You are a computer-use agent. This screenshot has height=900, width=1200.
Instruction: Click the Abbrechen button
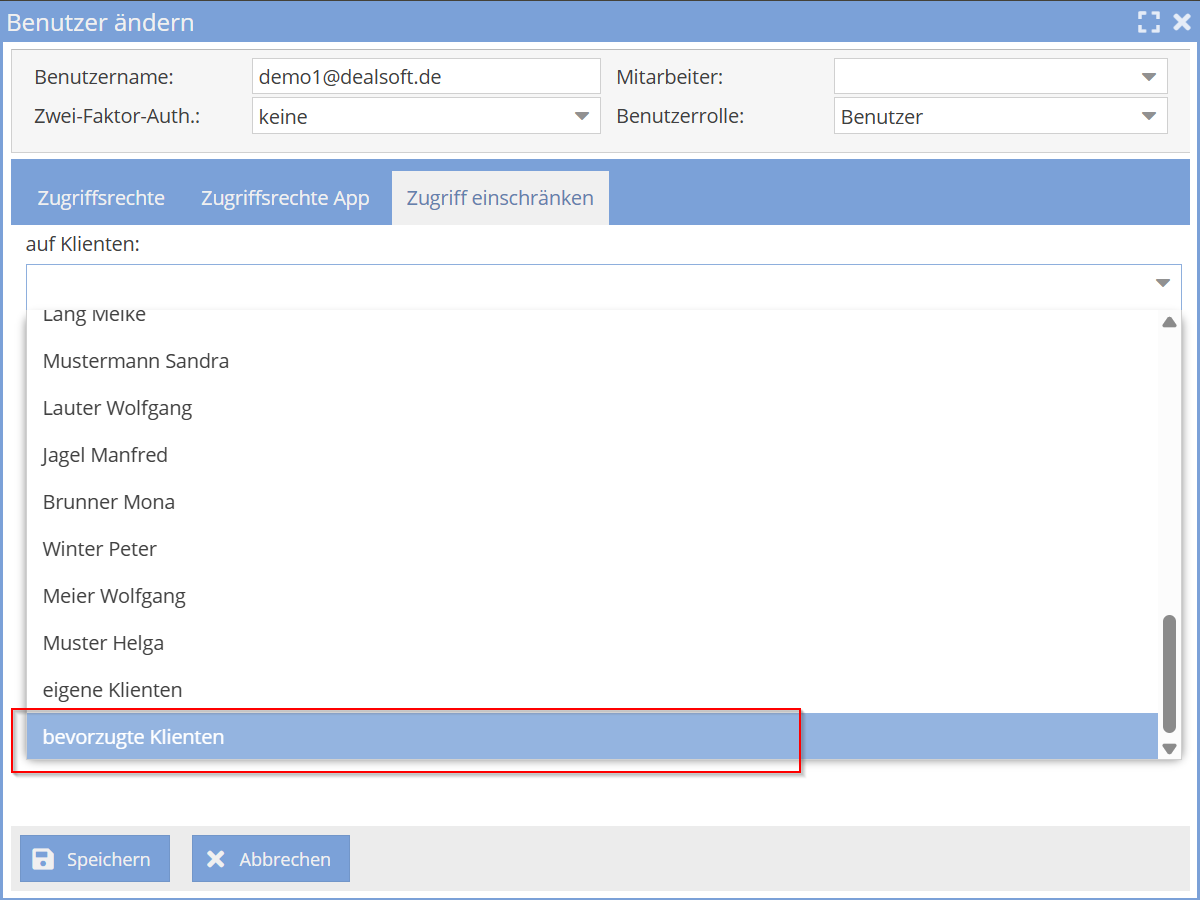[x=271, y=859]
